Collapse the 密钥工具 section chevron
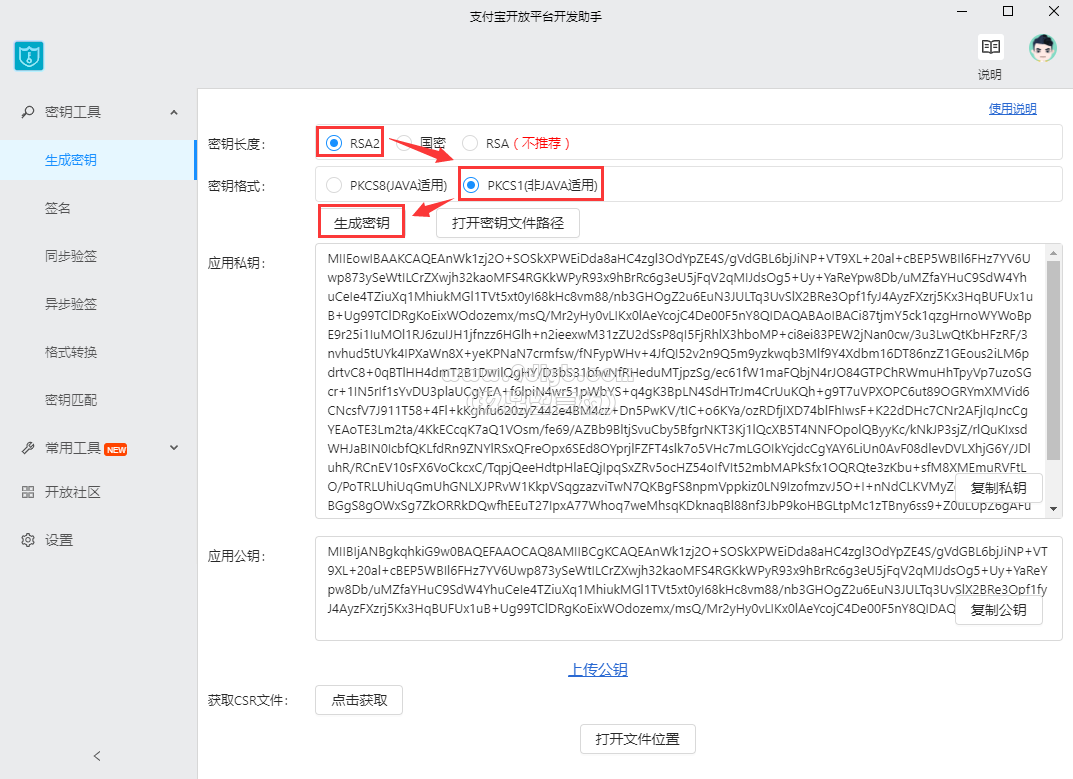This screenshot has height=779, width=1073. (174, 112)
